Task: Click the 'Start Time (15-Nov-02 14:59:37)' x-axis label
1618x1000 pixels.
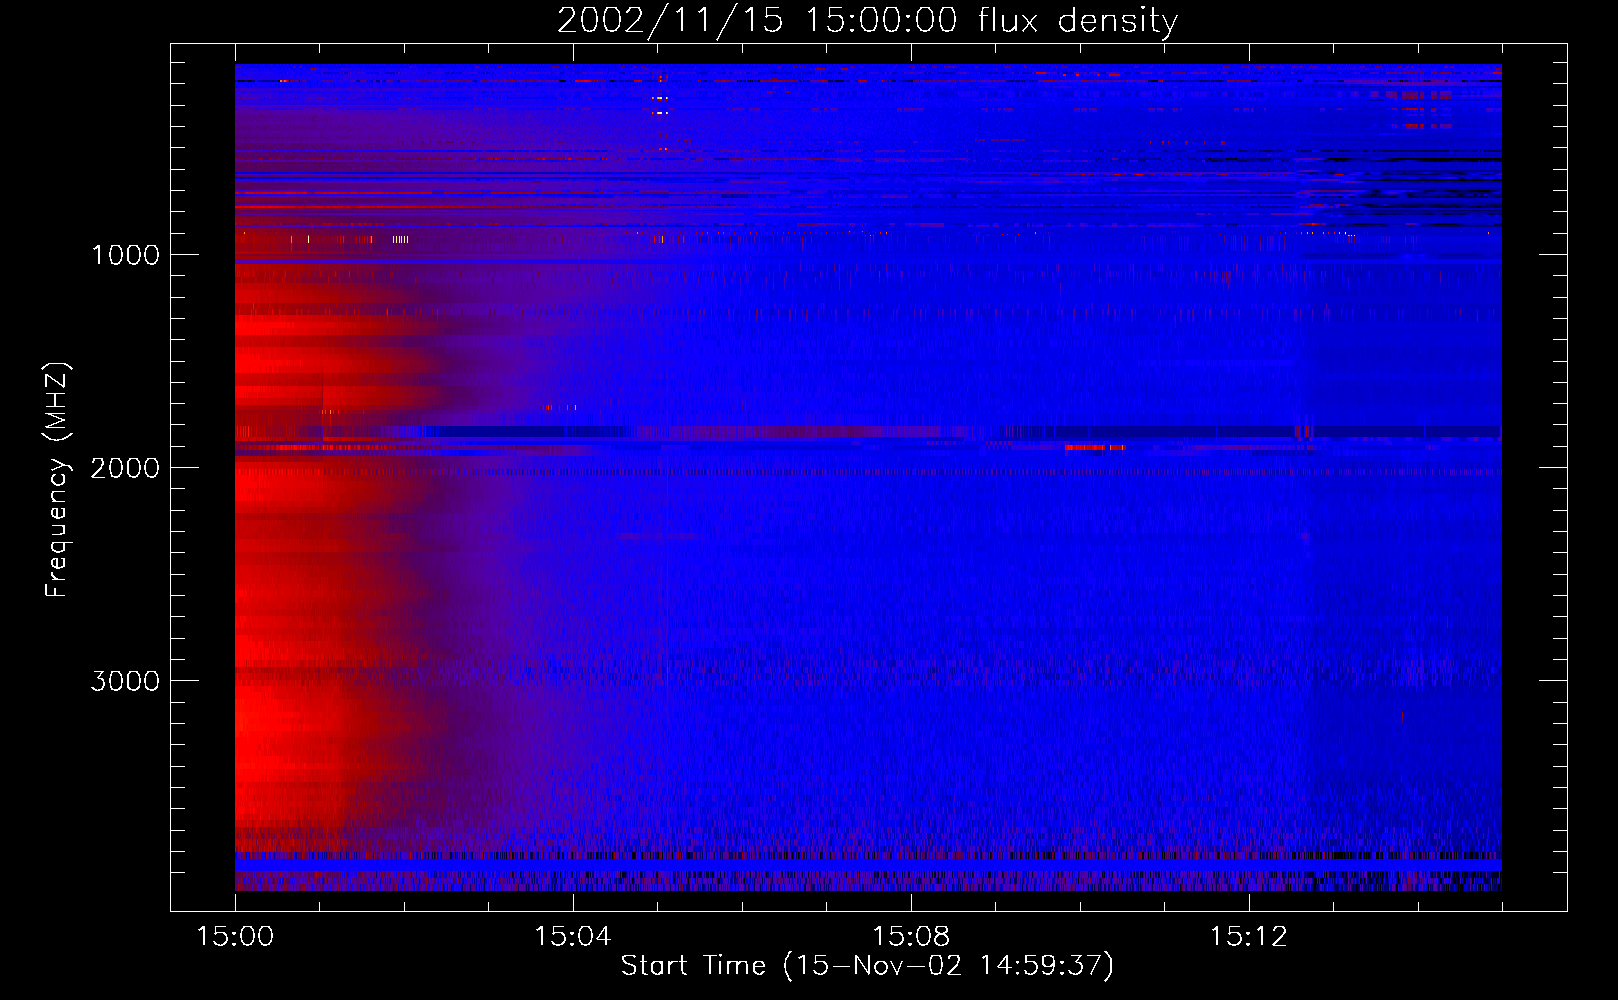Action: point(867,966)
